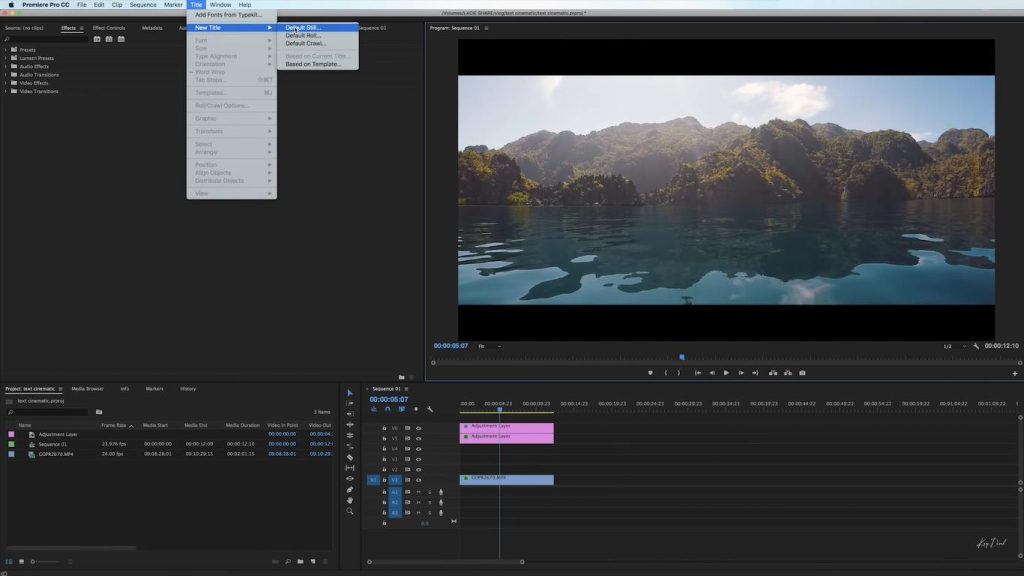Toggle V1 track output visibility eye

click(x=417, y=480)
